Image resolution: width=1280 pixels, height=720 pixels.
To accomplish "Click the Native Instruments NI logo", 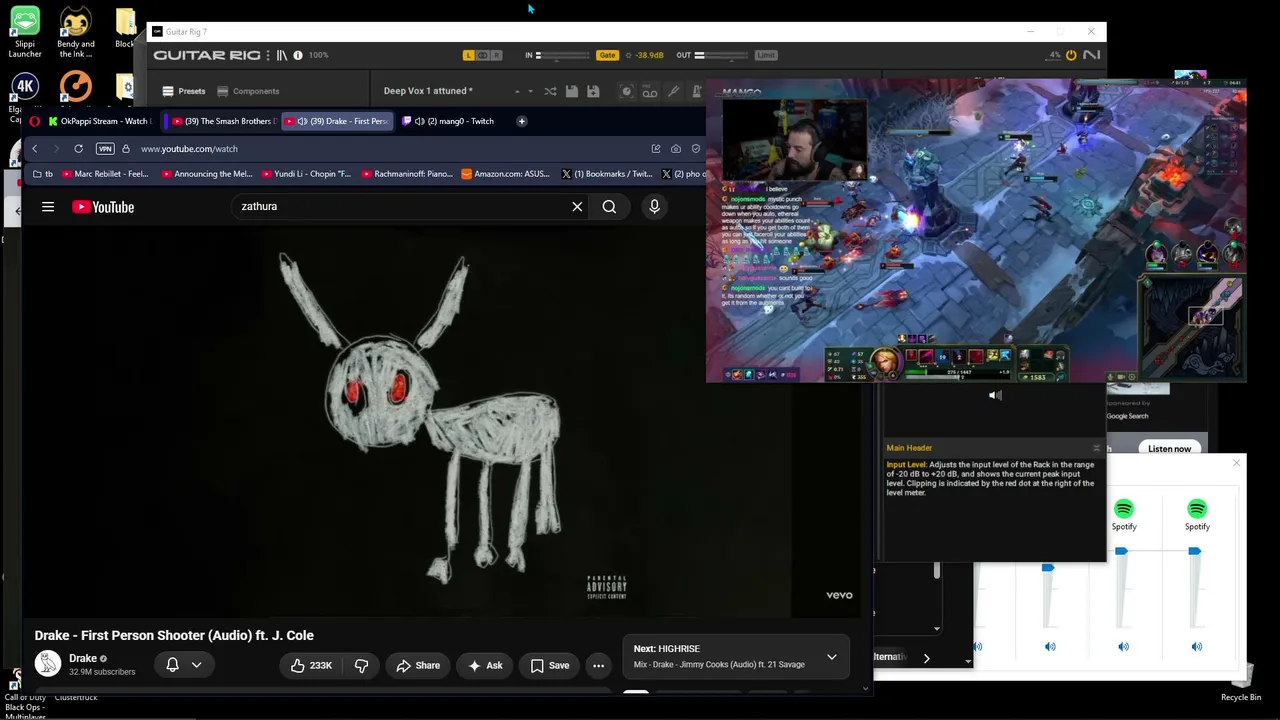I will 1091,55.
